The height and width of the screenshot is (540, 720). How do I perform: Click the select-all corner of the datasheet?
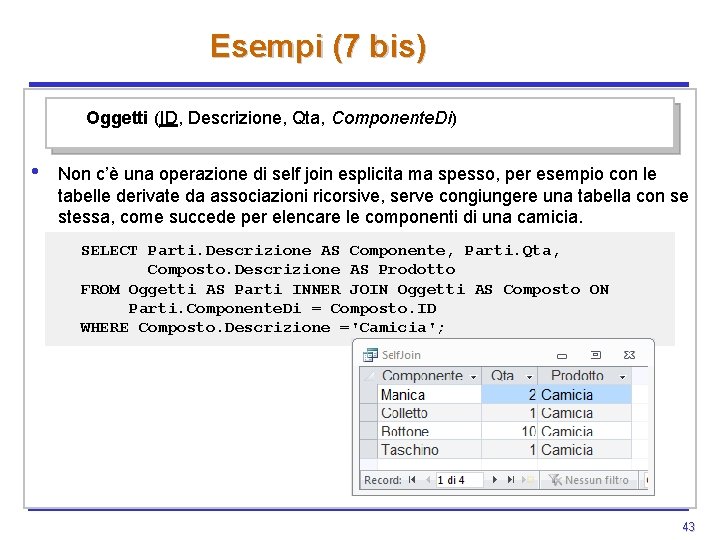[x=369, y=376]
